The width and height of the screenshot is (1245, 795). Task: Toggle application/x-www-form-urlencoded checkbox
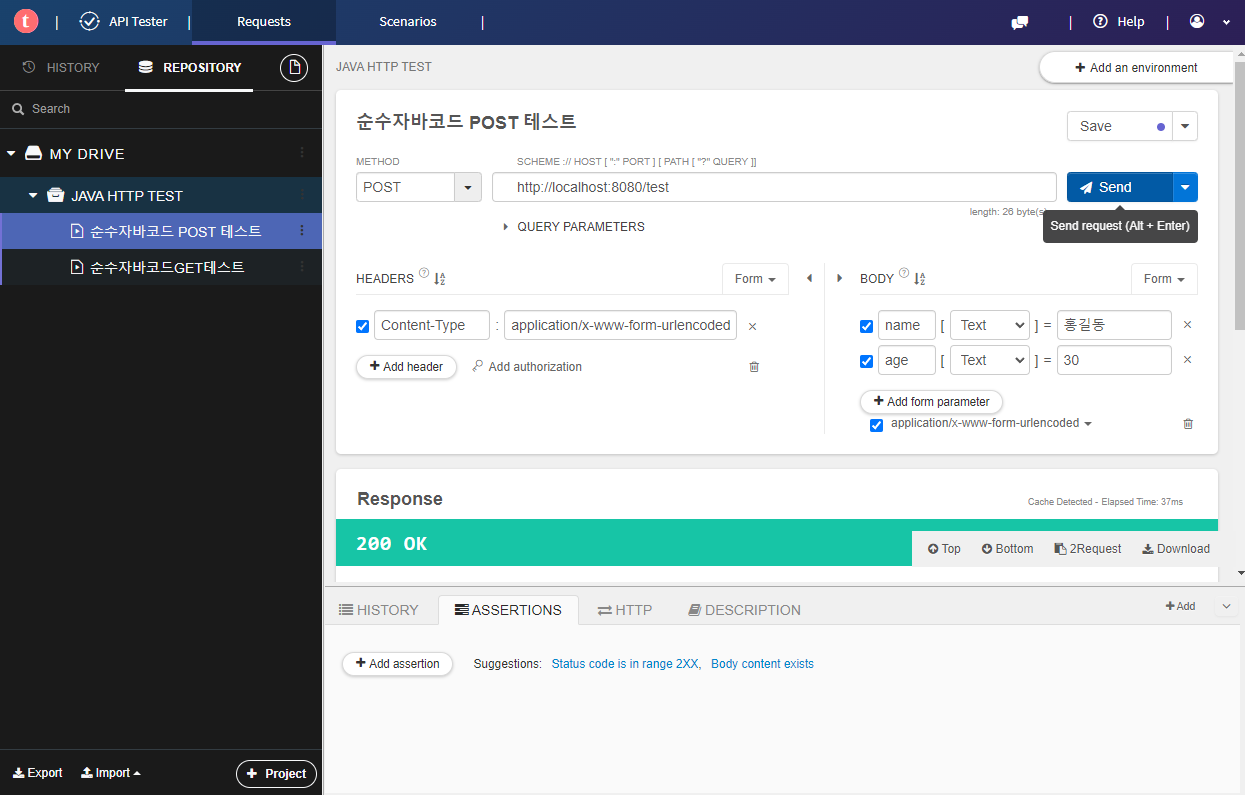(x=877, y=425)
